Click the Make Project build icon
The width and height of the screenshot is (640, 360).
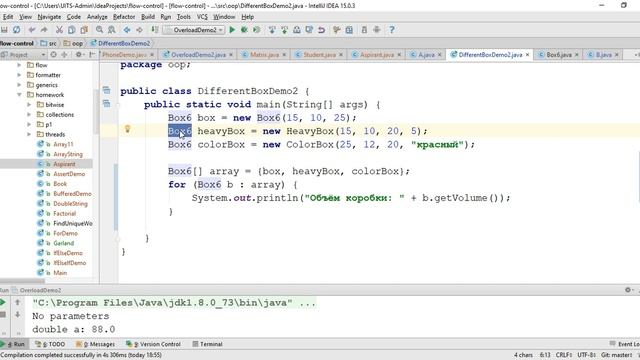[x=155, y=30]
